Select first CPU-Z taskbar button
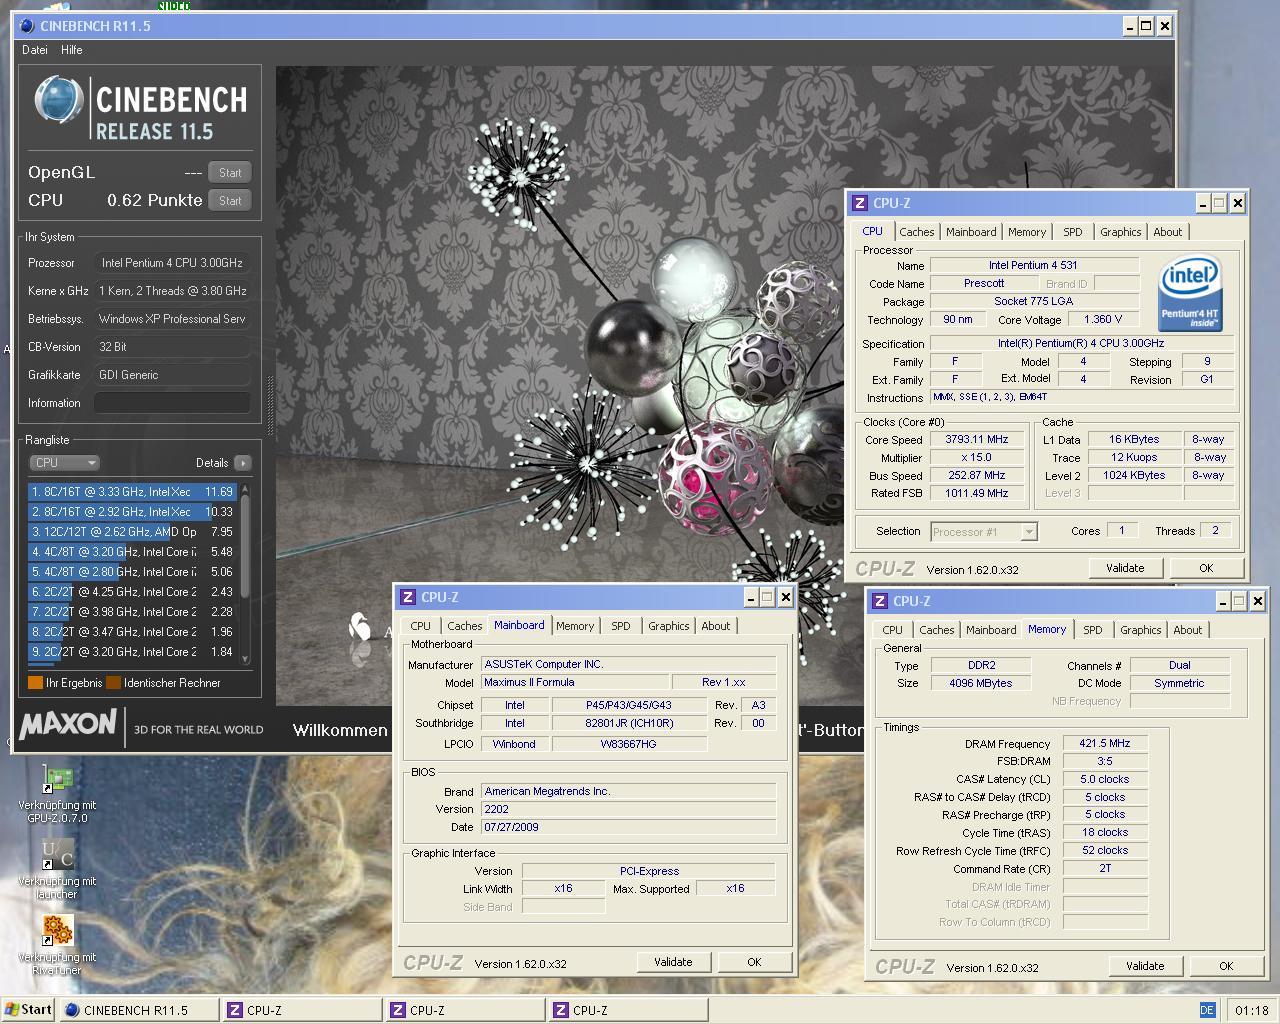 coord(302,1010)
